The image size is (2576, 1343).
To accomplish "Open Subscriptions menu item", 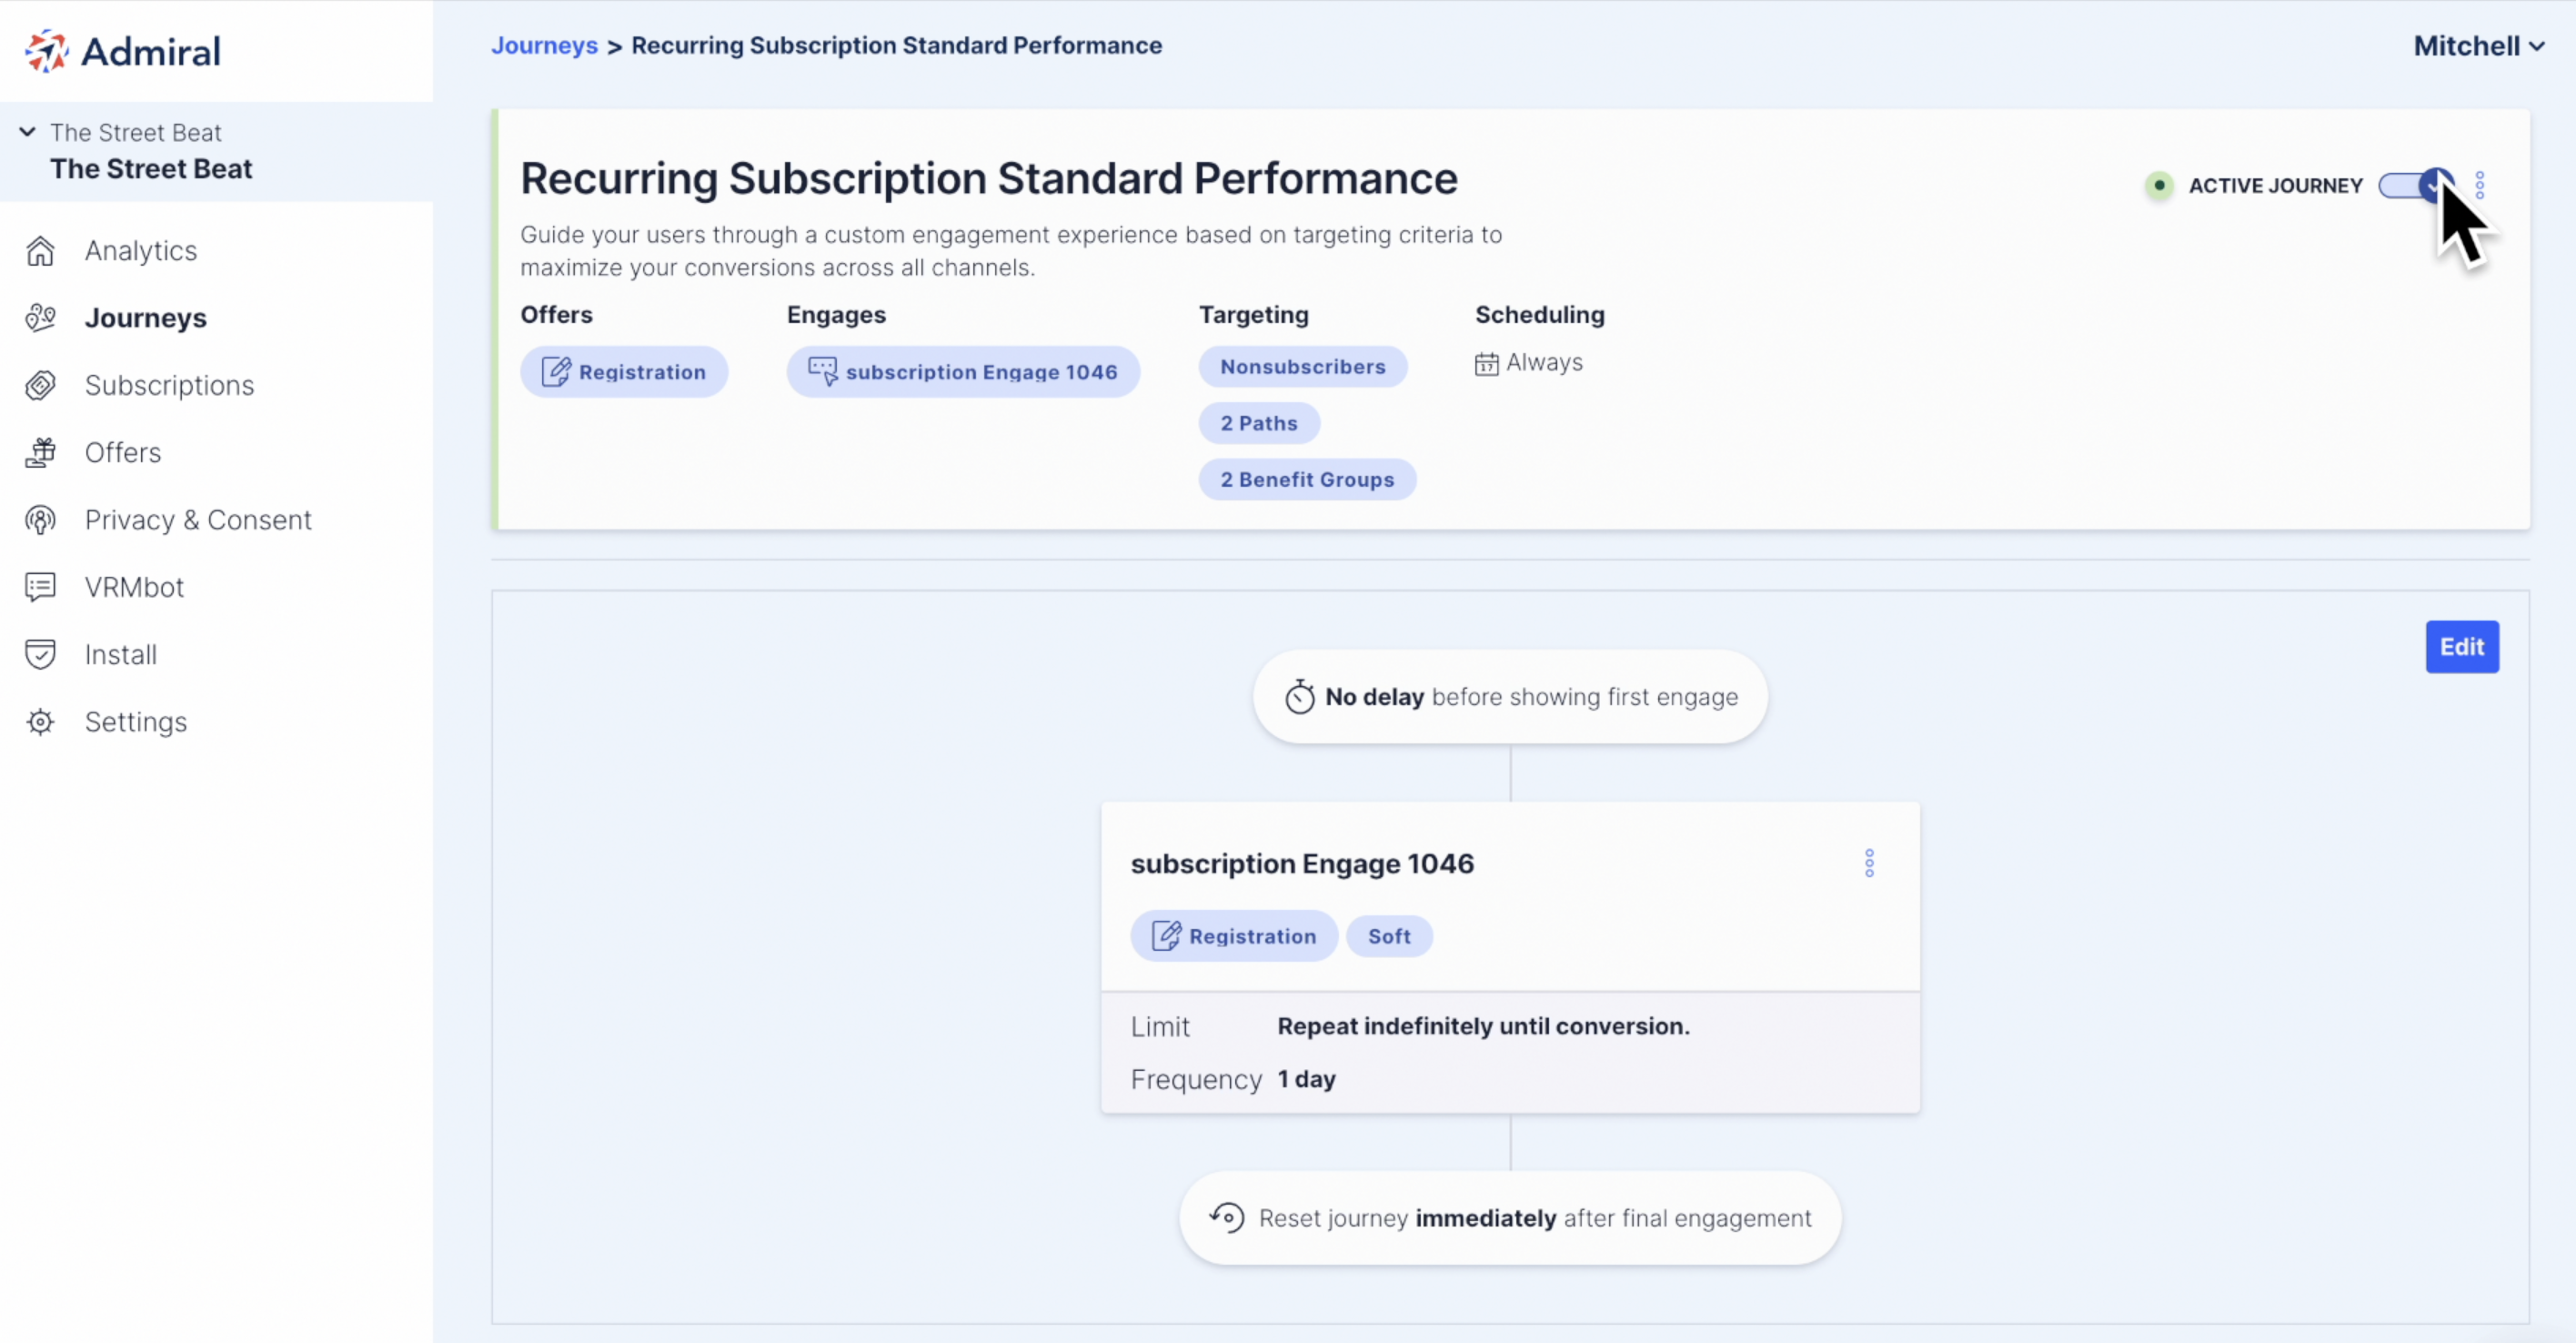I will coord(170,385).
